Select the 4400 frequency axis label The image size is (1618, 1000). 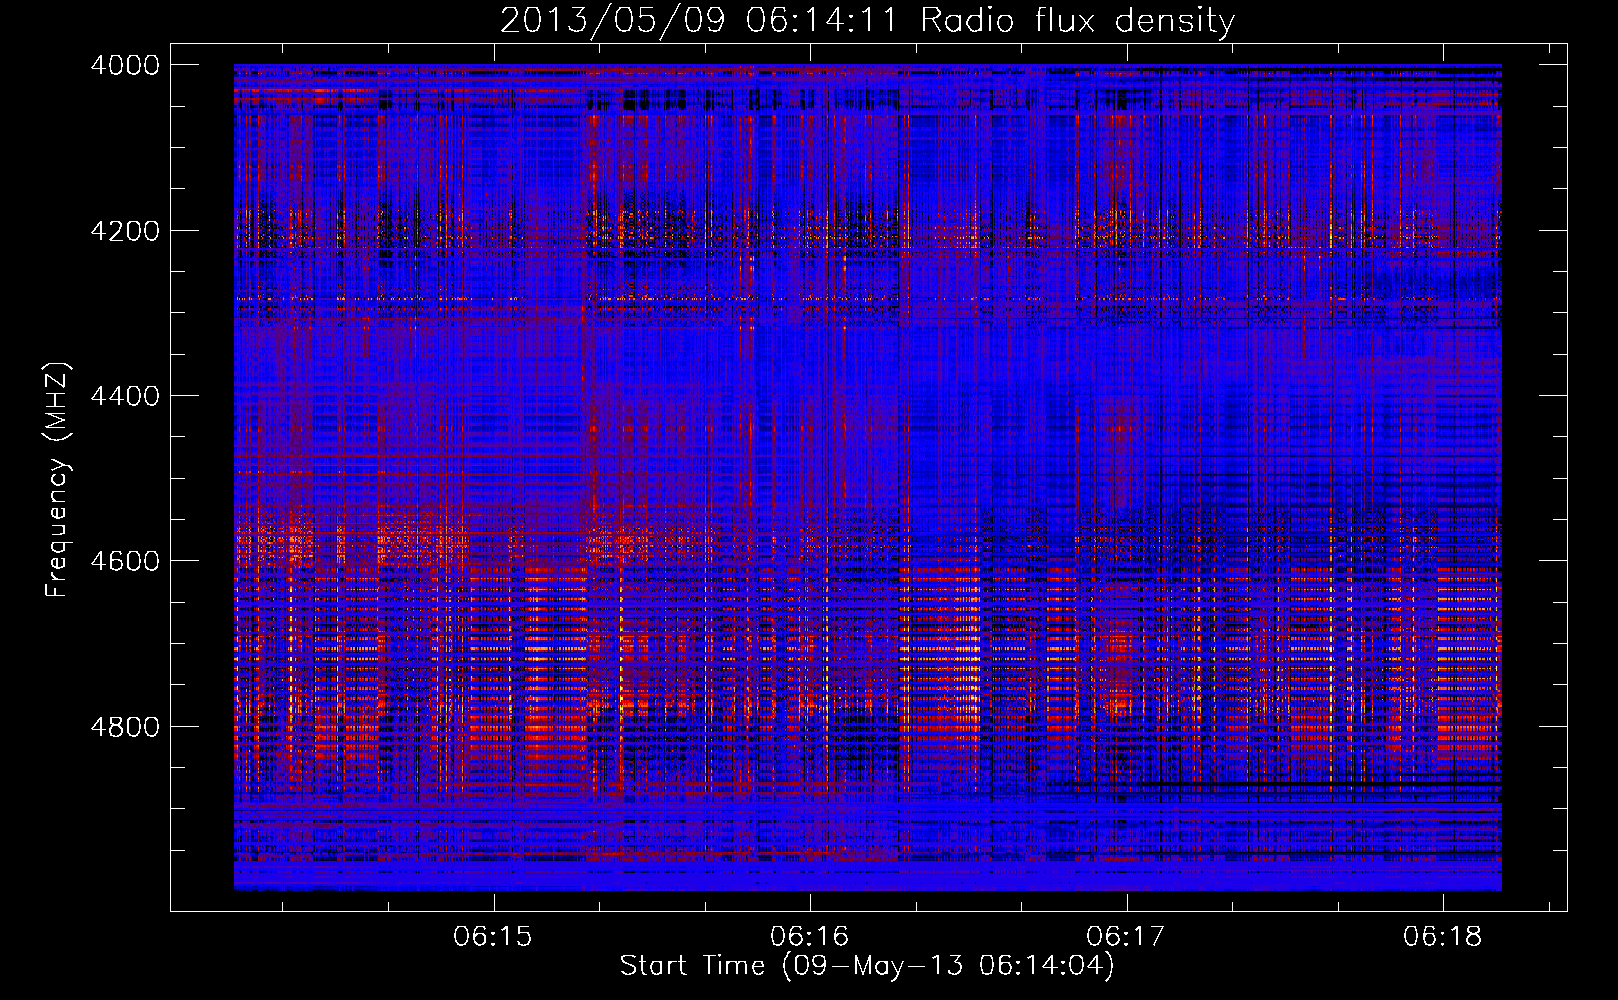point(124,396)
